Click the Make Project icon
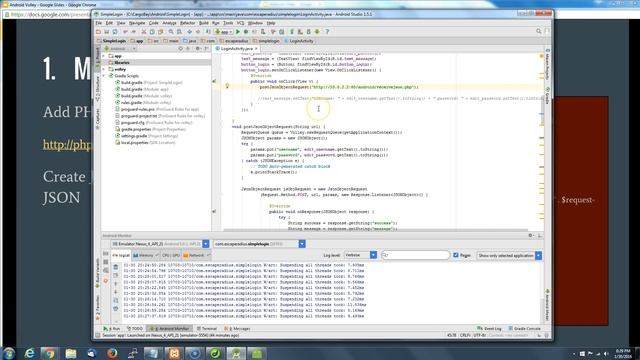 [208, 31]
